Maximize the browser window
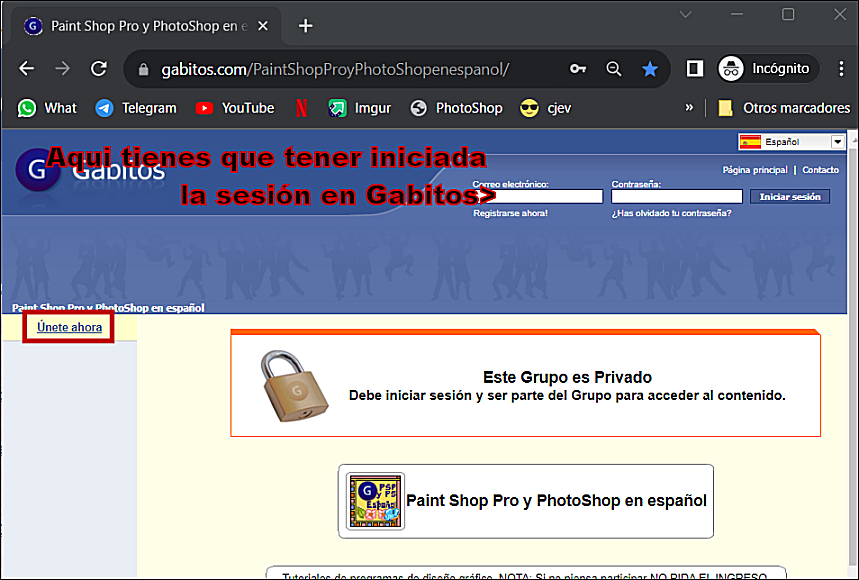Viewport: 859px width, 580px height. tap(788, 14)
